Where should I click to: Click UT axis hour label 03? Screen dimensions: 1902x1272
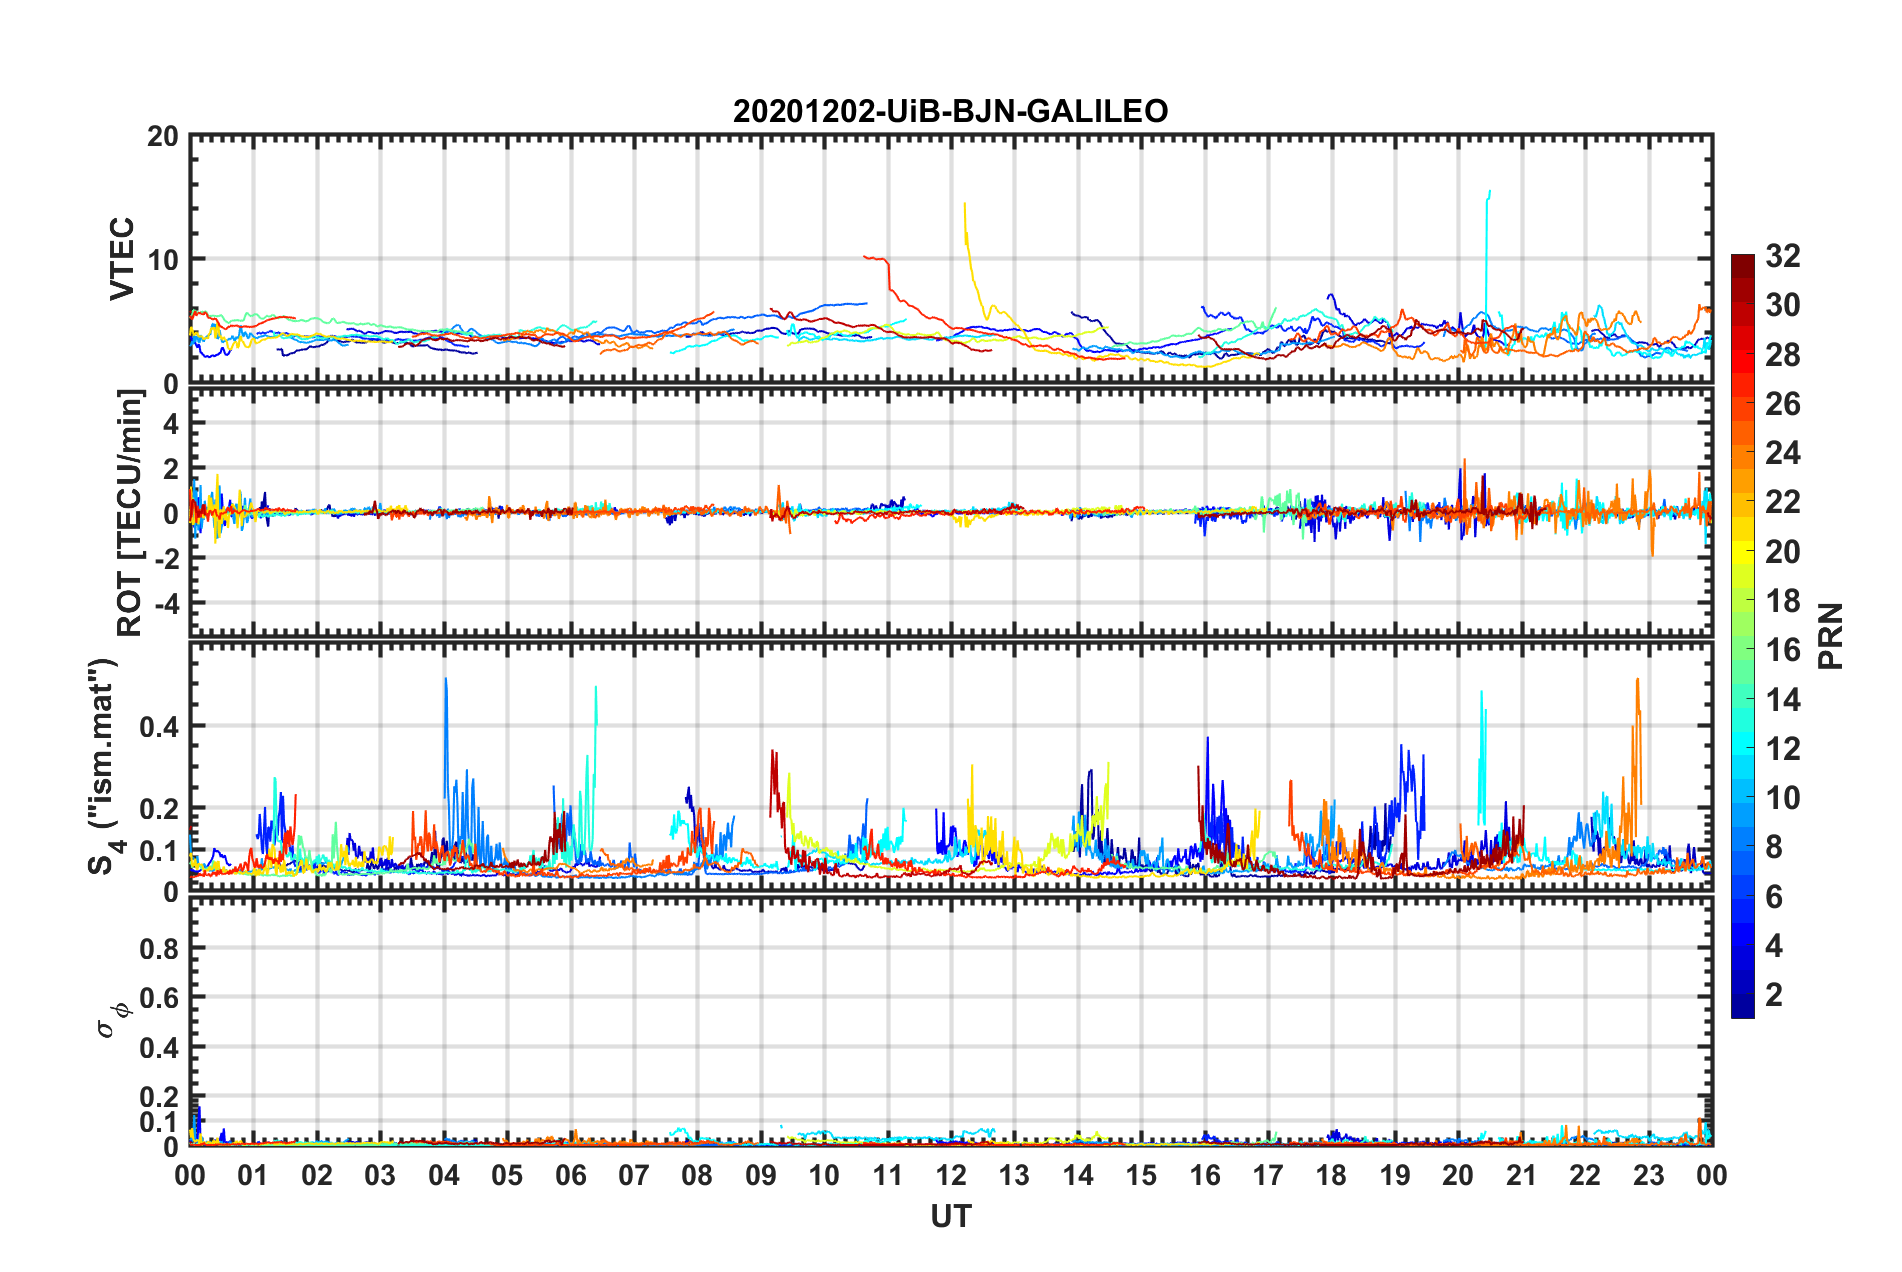pyautogui.click(x=380, y=1174)
